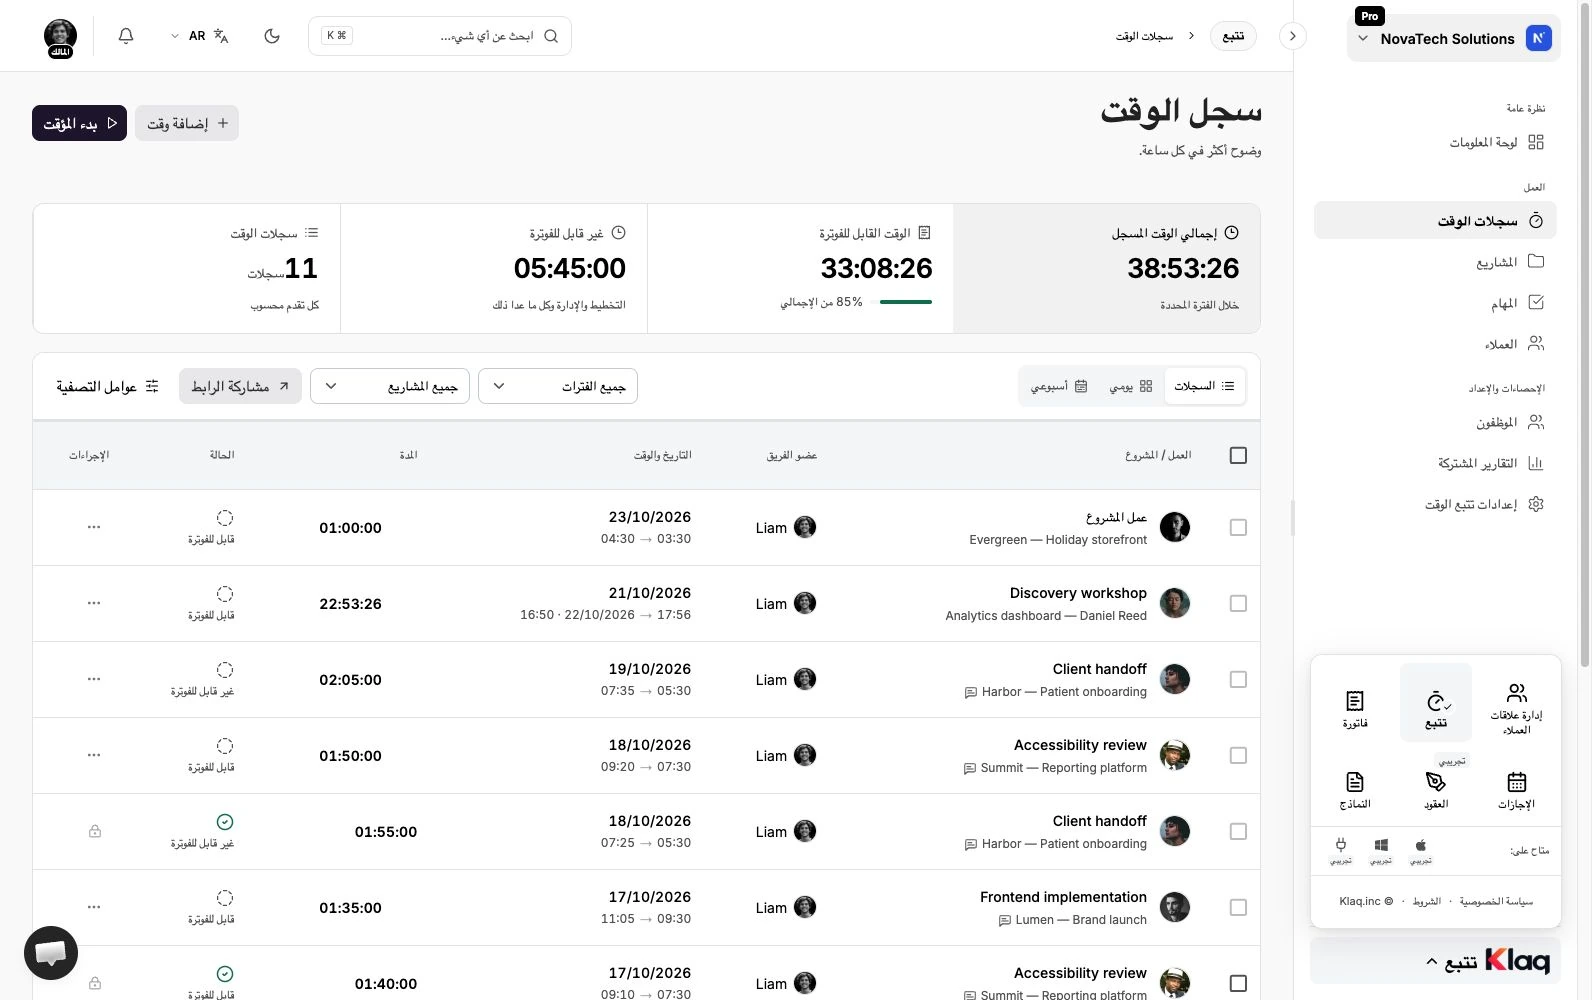Open actions menu for Discovery workshop row
This screenshot has width=1592, height=1000.
pos(94,603)
